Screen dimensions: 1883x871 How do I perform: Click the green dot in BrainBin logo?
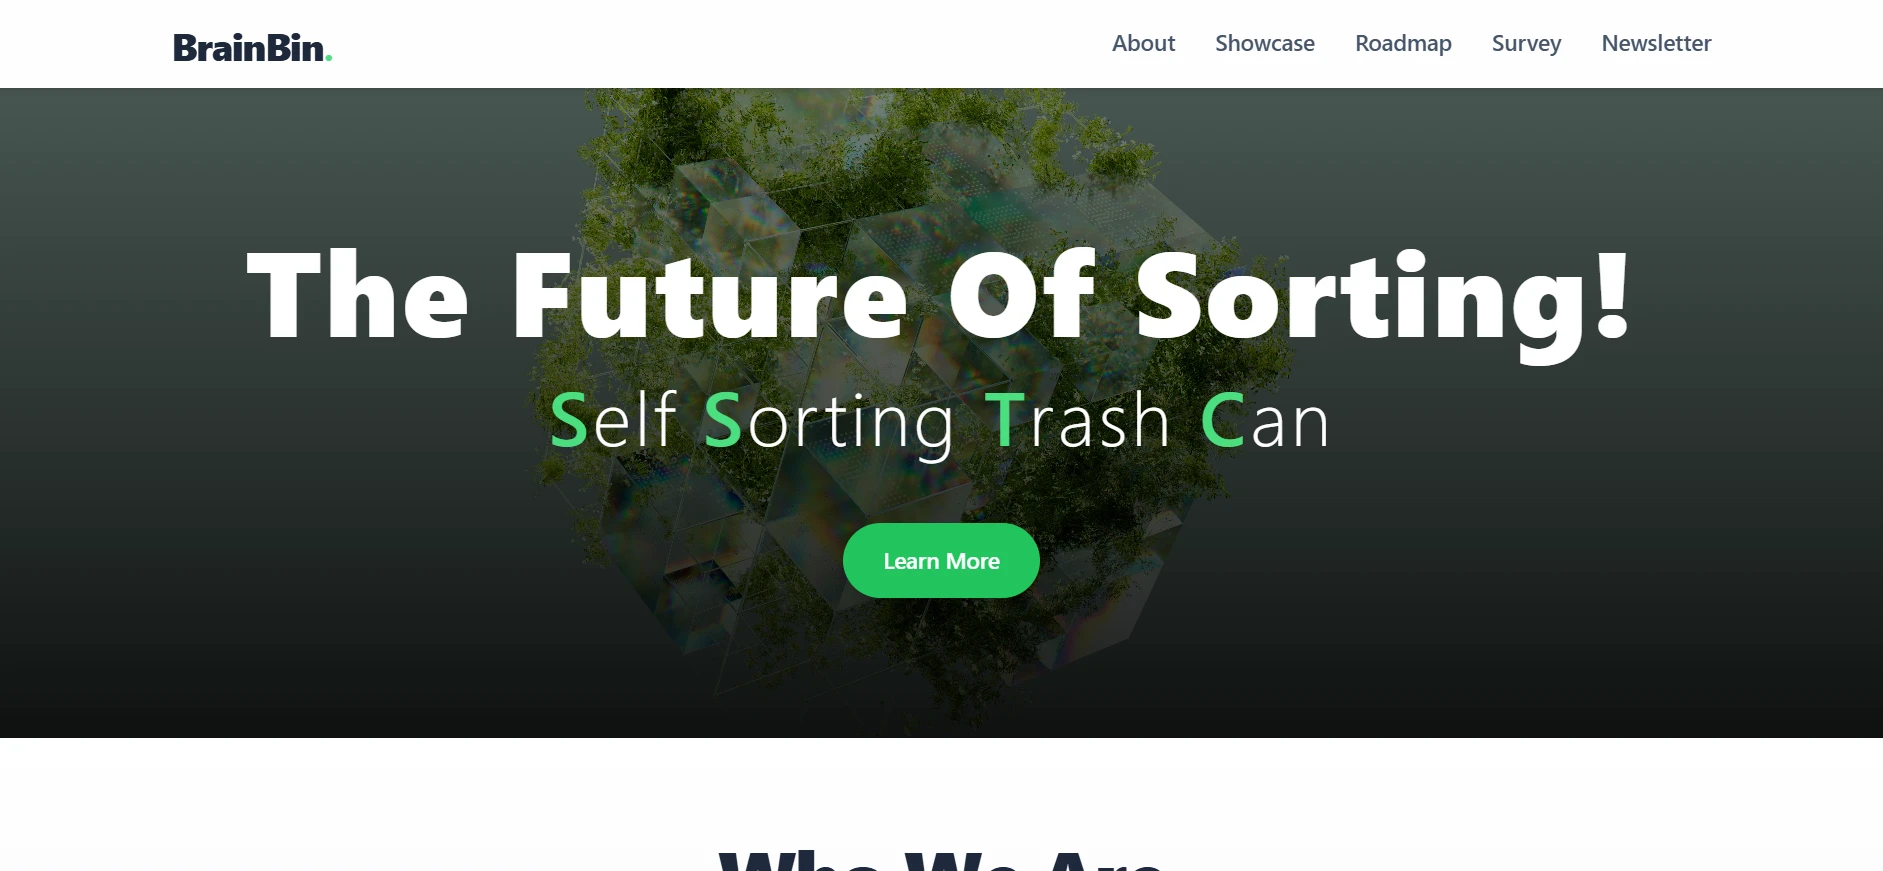click(x=329, y=59)
